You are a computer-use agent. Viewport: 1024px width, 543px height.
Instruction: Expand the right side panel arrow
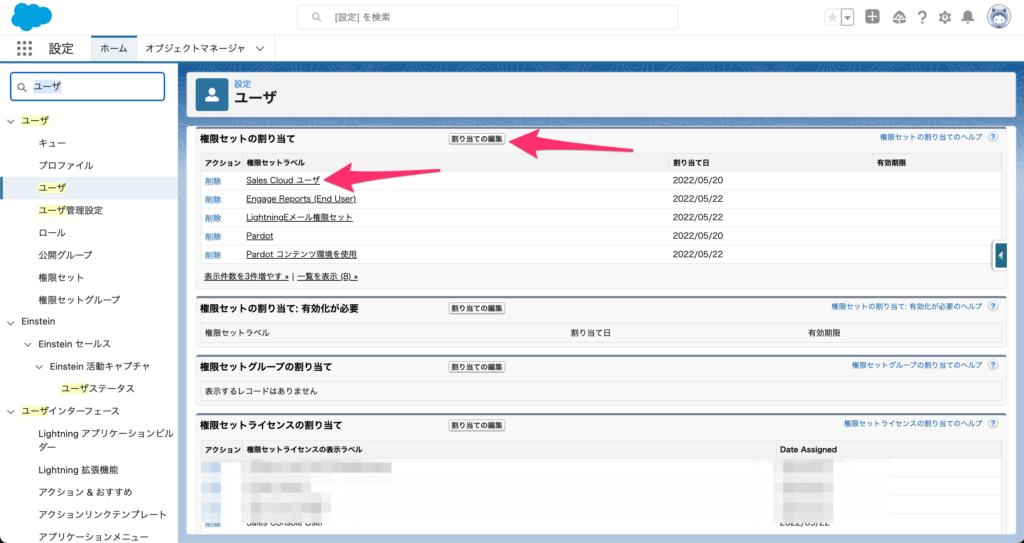click(x=1000, y=255)
